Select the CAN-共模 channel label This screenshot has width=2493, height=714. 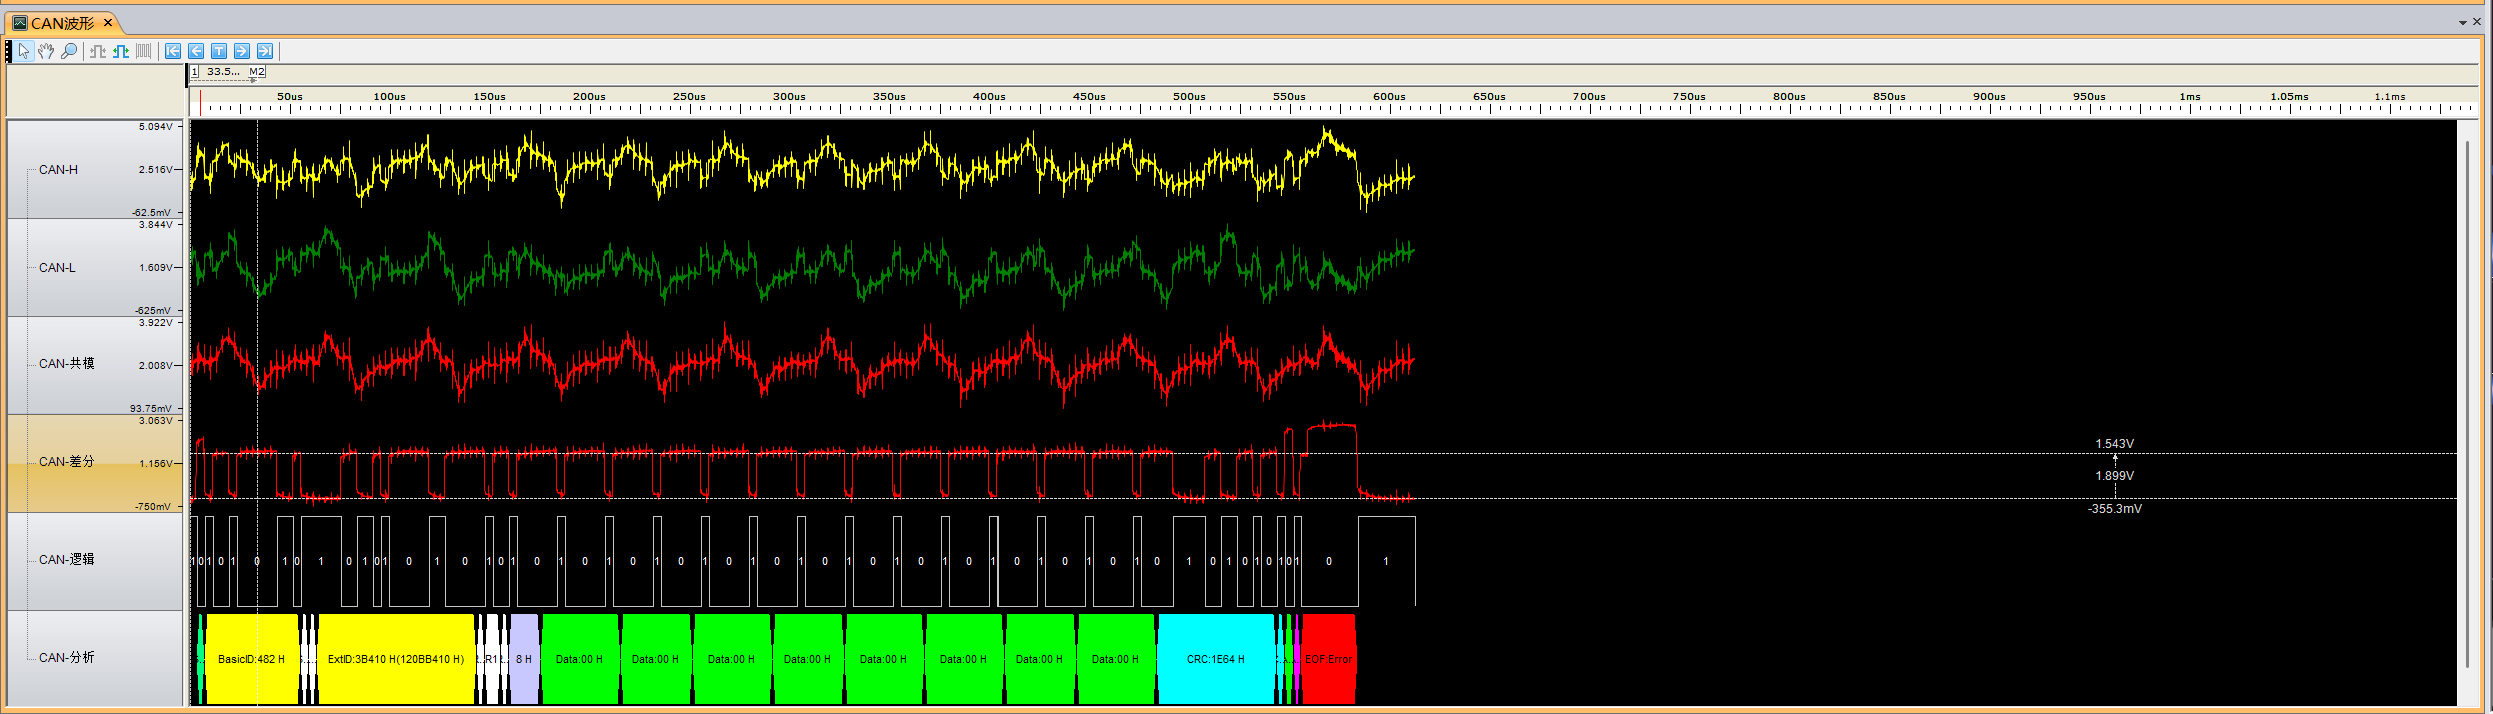click(66, 364)
